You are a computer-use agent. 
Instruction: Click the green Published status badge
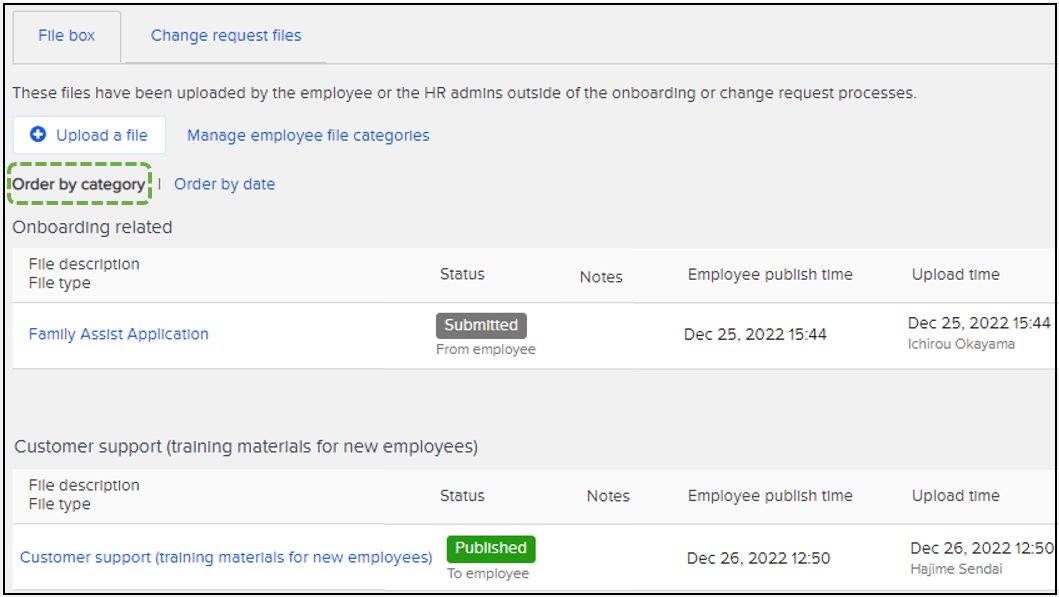point(491,548)
